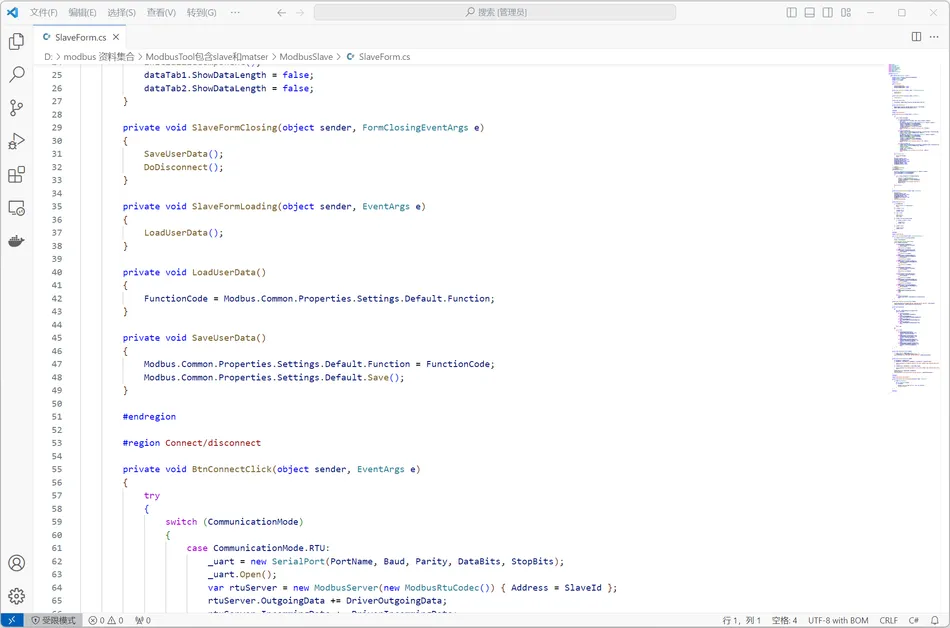The height and width of the screenshot is (628, 950).
Task: Open editor More Actions ellipsis
Action: pyautogui.click(x=934, y=37)
